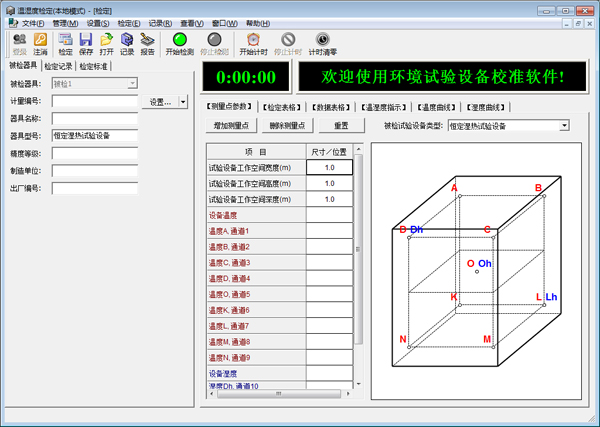Open the 被检试验设备类型 dropdown
Image resolution: width=600 pixels, height=427 pixels.
click(x=564, y=126)
